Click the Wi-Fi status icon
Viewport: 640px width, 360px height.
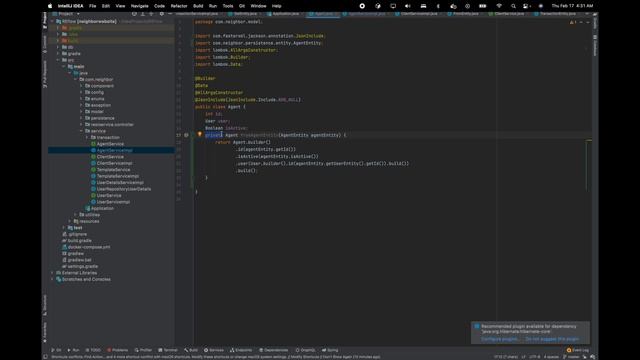point(499,6)
